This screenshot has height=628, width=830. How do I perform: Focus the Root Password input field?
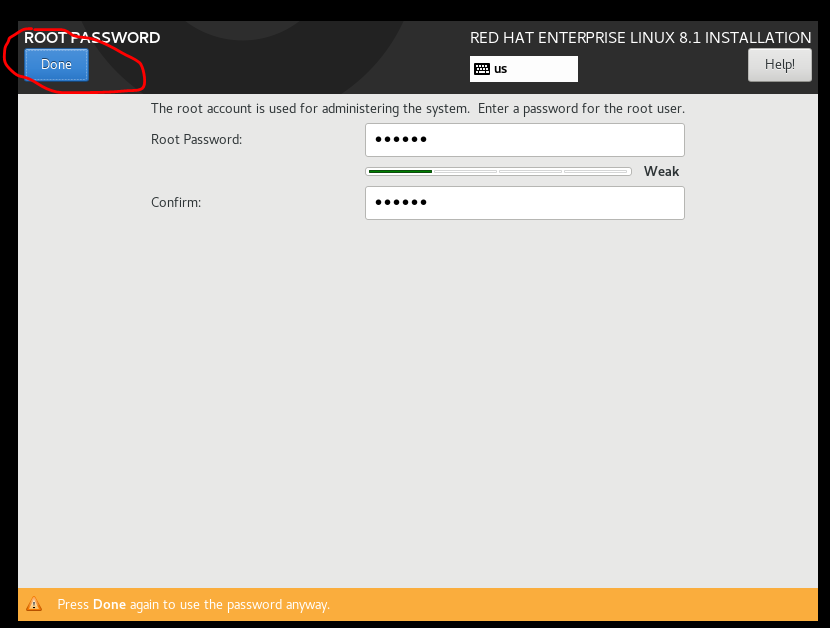point(525,140)
